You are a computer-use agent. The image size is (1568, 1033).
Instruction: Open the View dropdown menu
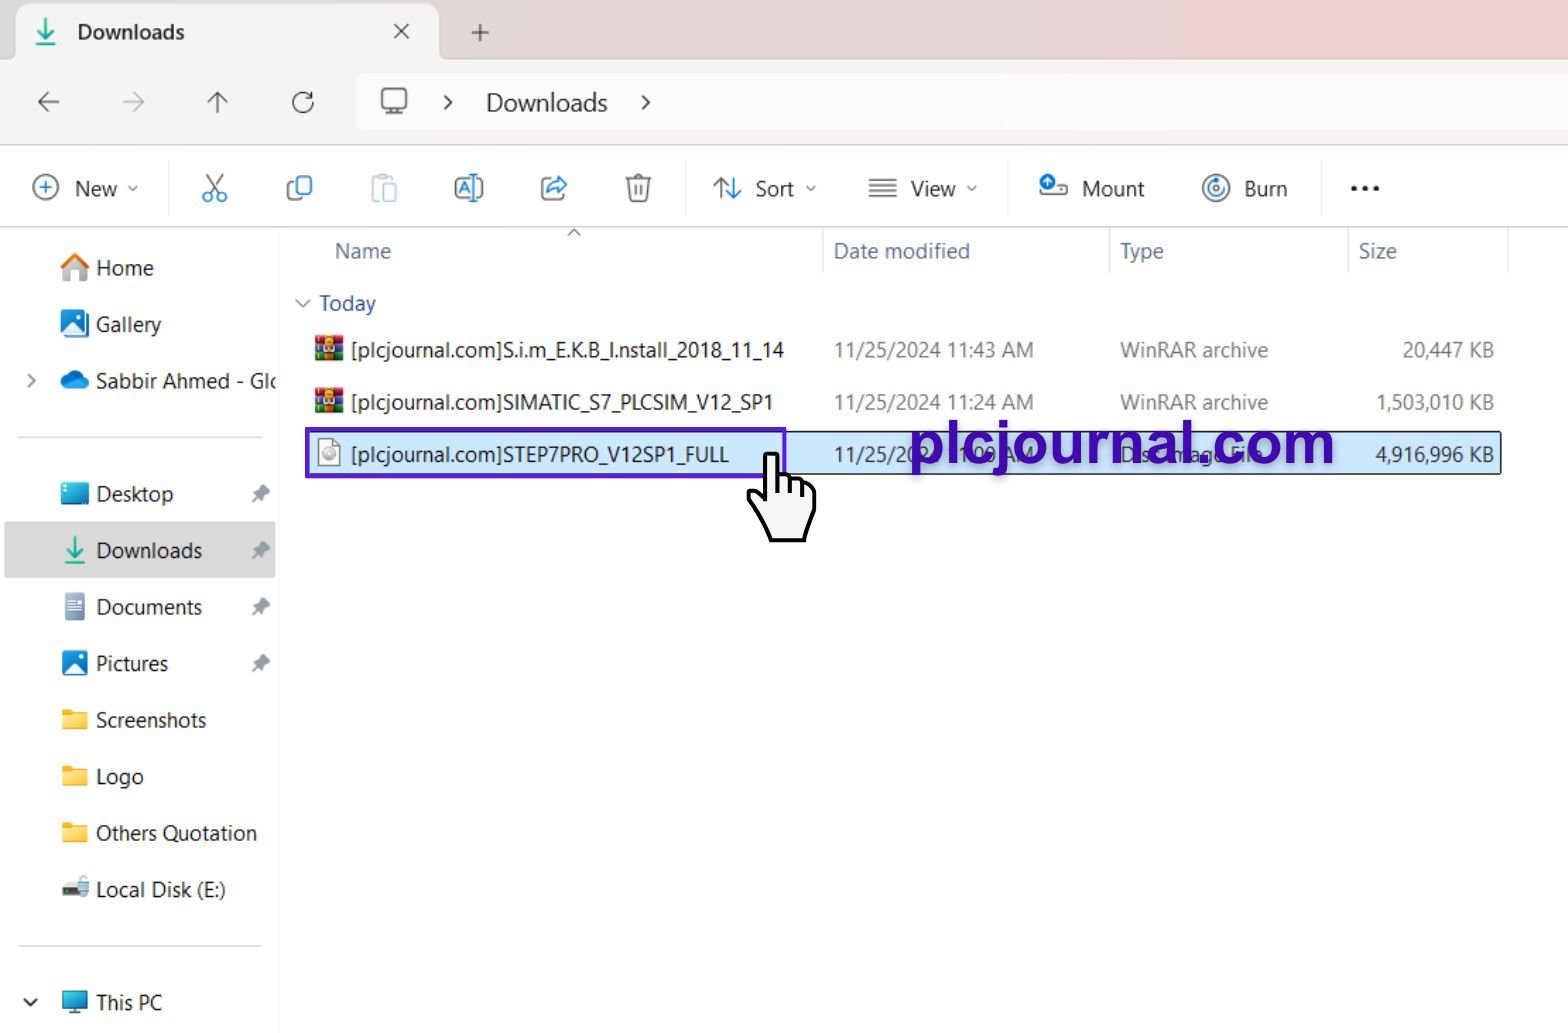[922, 188]
